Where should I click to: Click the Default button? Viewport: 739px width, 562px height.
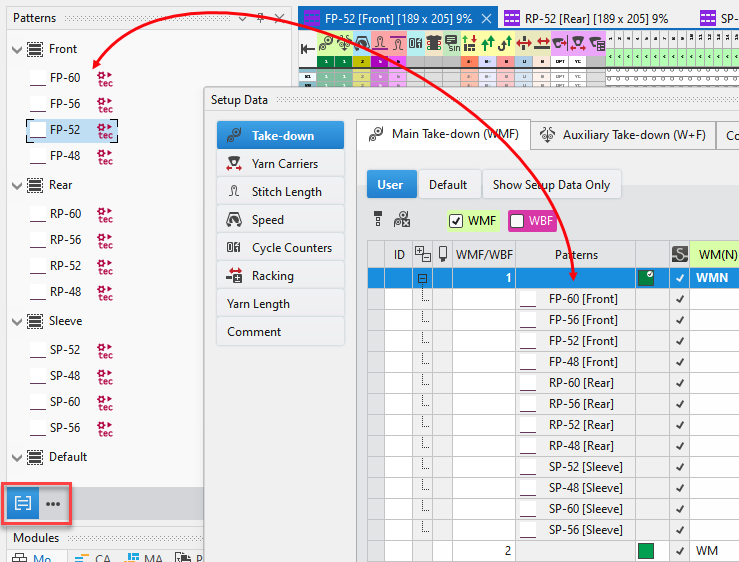(x=447, y=184)
